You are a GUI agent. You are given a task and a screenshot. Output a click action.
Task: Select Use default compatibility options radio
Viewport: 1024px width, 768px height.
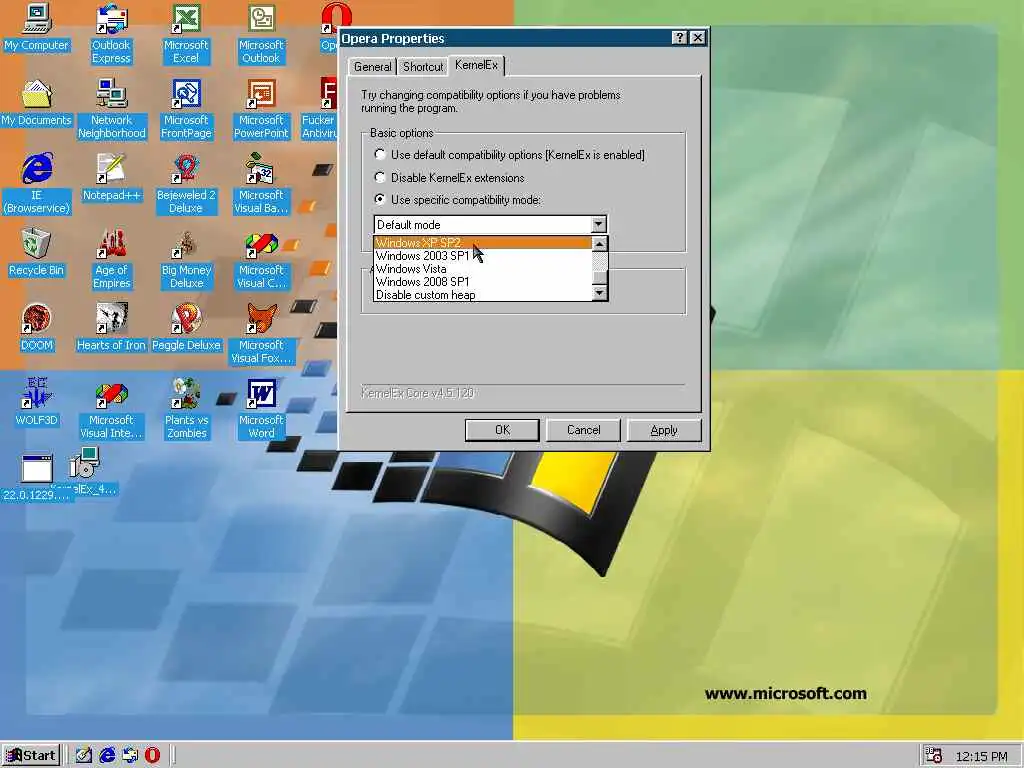[x=380, y=155]
